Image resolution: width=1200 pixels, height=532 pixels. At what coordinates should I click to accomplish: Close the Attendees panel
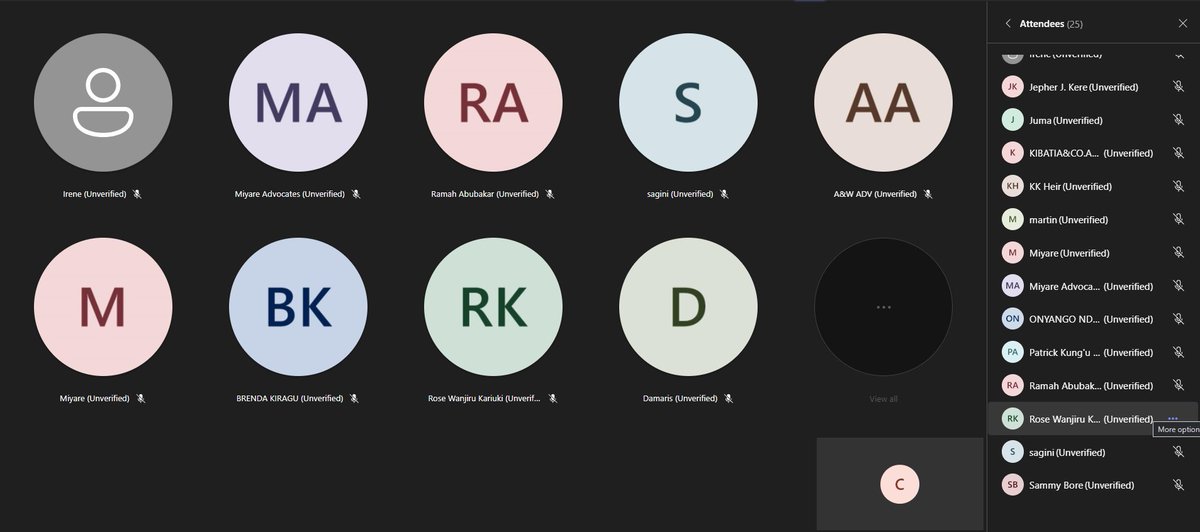click(x=1183, y=23)
